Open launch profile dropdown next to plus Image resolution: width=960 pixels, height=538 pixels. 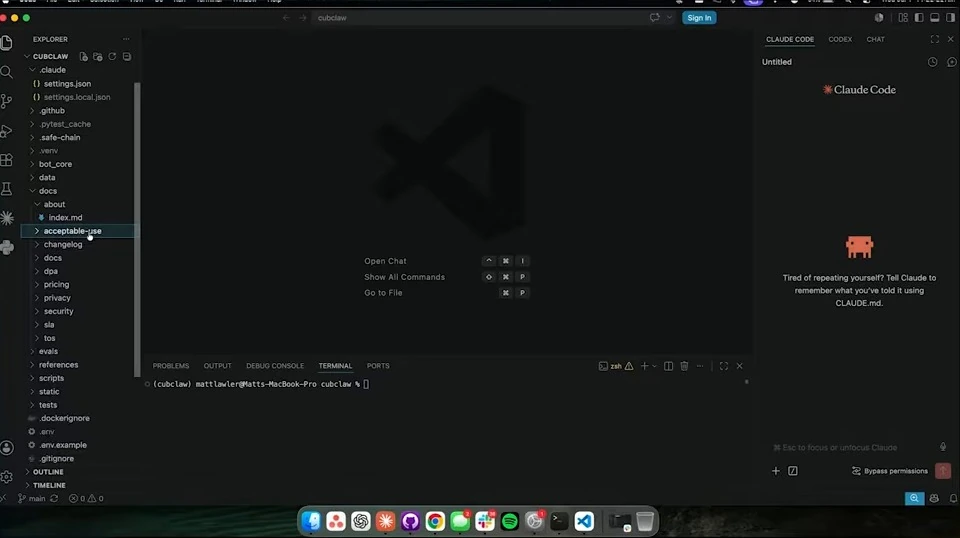pyautogui.click(x=654, y=366)
